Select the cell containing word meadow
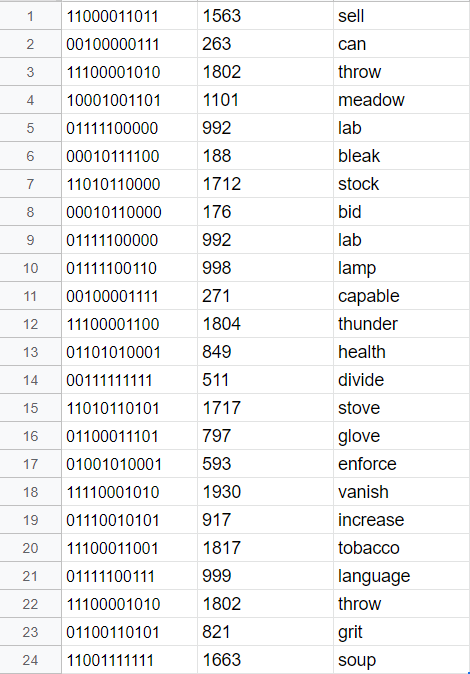The width and height of the screenshot is (470, 674). click(401, 100)
